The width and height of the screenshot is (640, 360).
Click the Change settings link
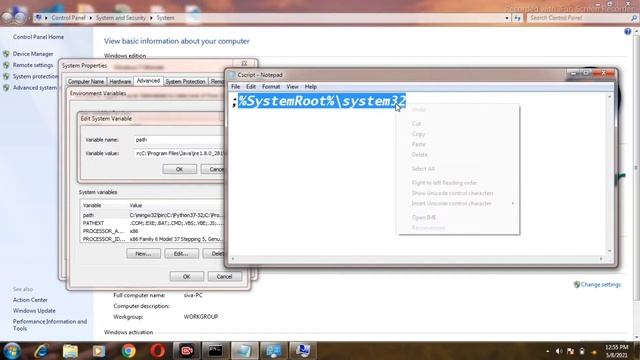[x=600, y=284]
